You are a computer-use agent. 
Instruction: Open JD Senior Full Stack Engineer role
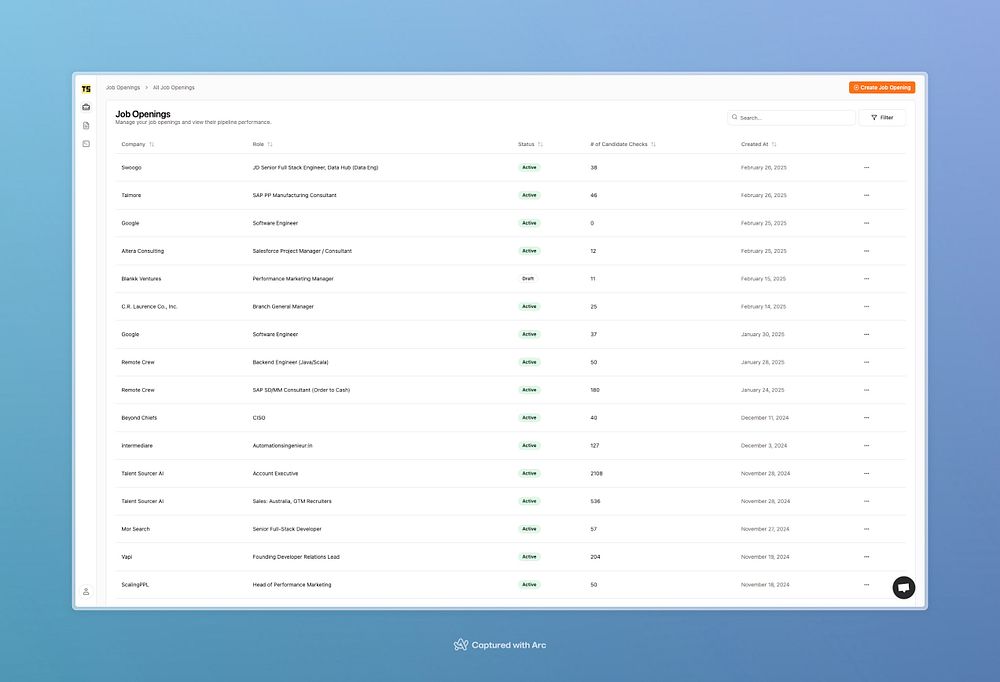pyautogui.click(x=315, y=168)
